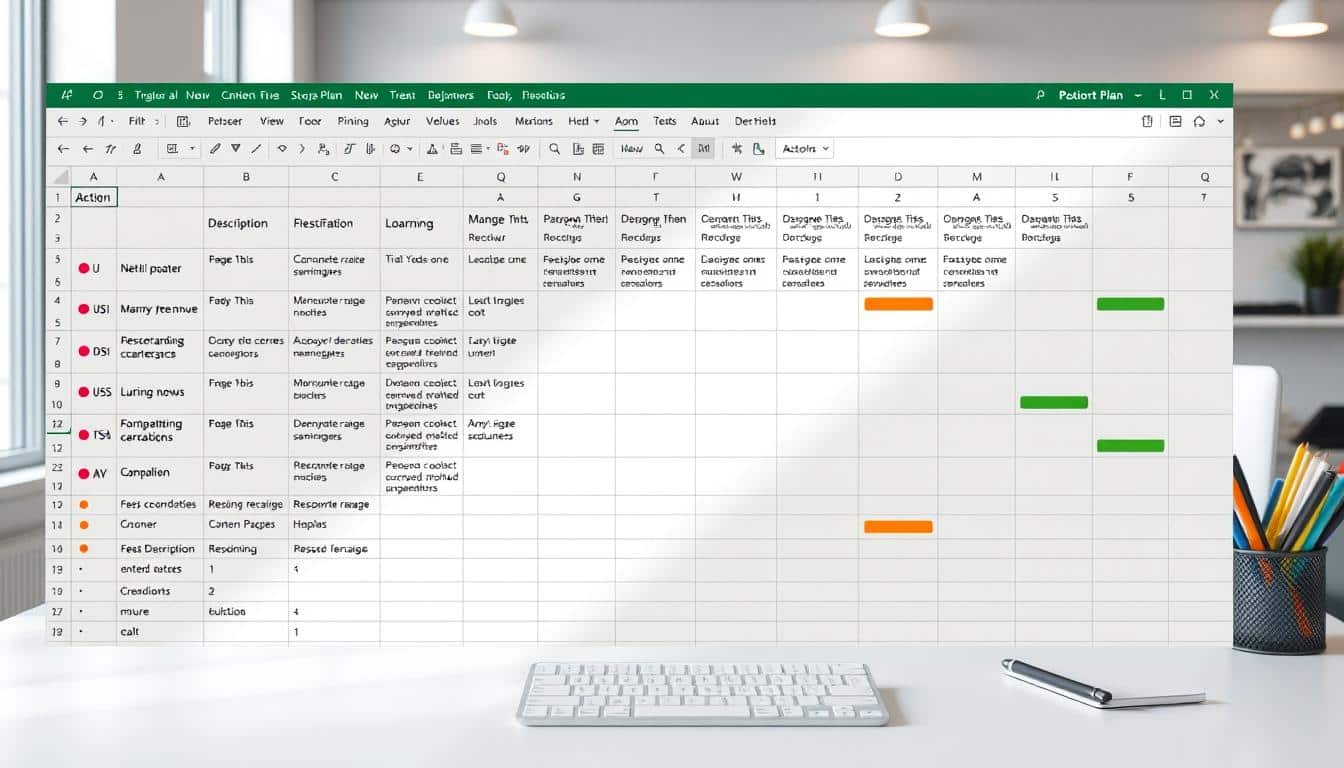Open the Velues menu
Screen dimensions: 1344x768
pyautogui.click(x=442, y=121)
